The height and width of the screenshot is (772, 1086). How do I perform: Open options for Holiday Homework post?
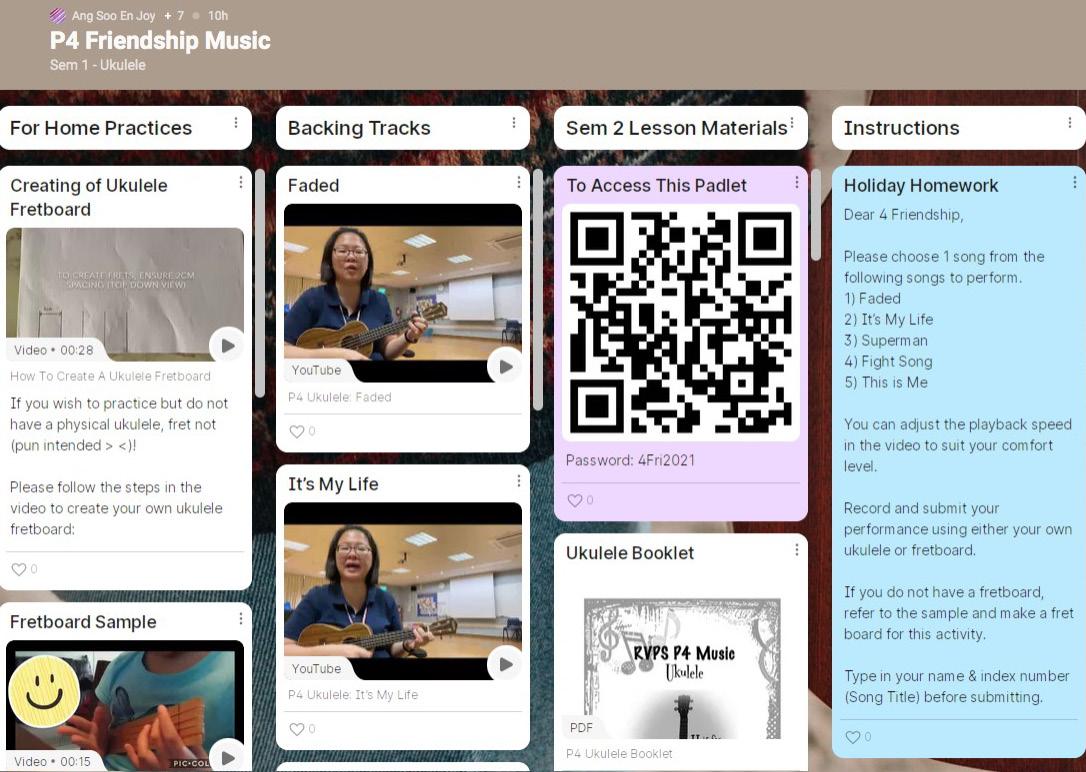1074,182
